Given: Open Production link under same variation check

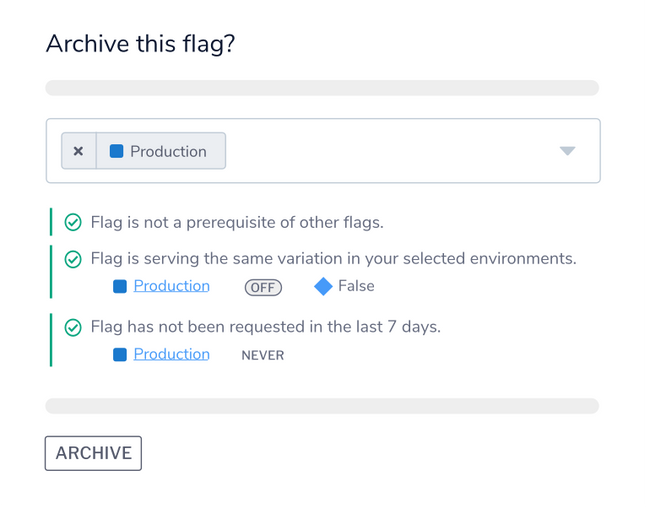Looking at the screenshot, I should pyautogui.click(x=171, y=286).
